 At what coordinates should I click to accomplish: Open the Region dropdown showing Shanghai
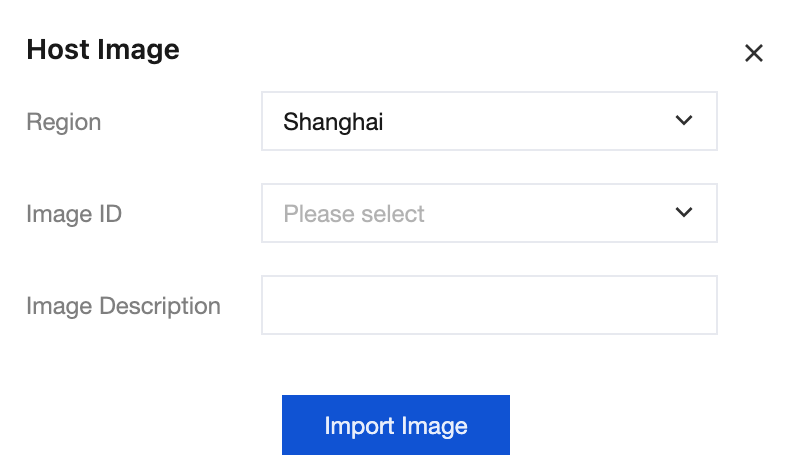(x=489, y=122)
